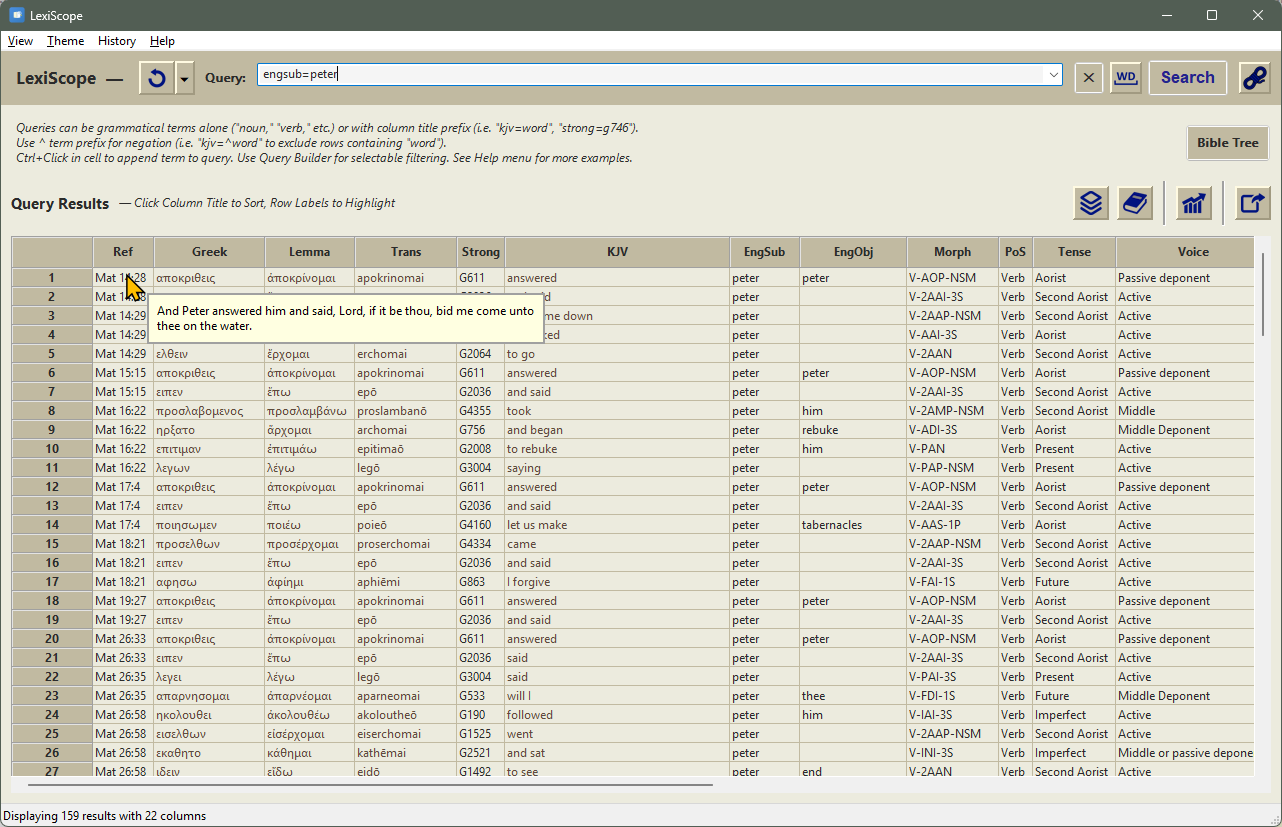1282x827 pixels.
Task: Click the WD word icon button
Action: (x=1126, y=78)
